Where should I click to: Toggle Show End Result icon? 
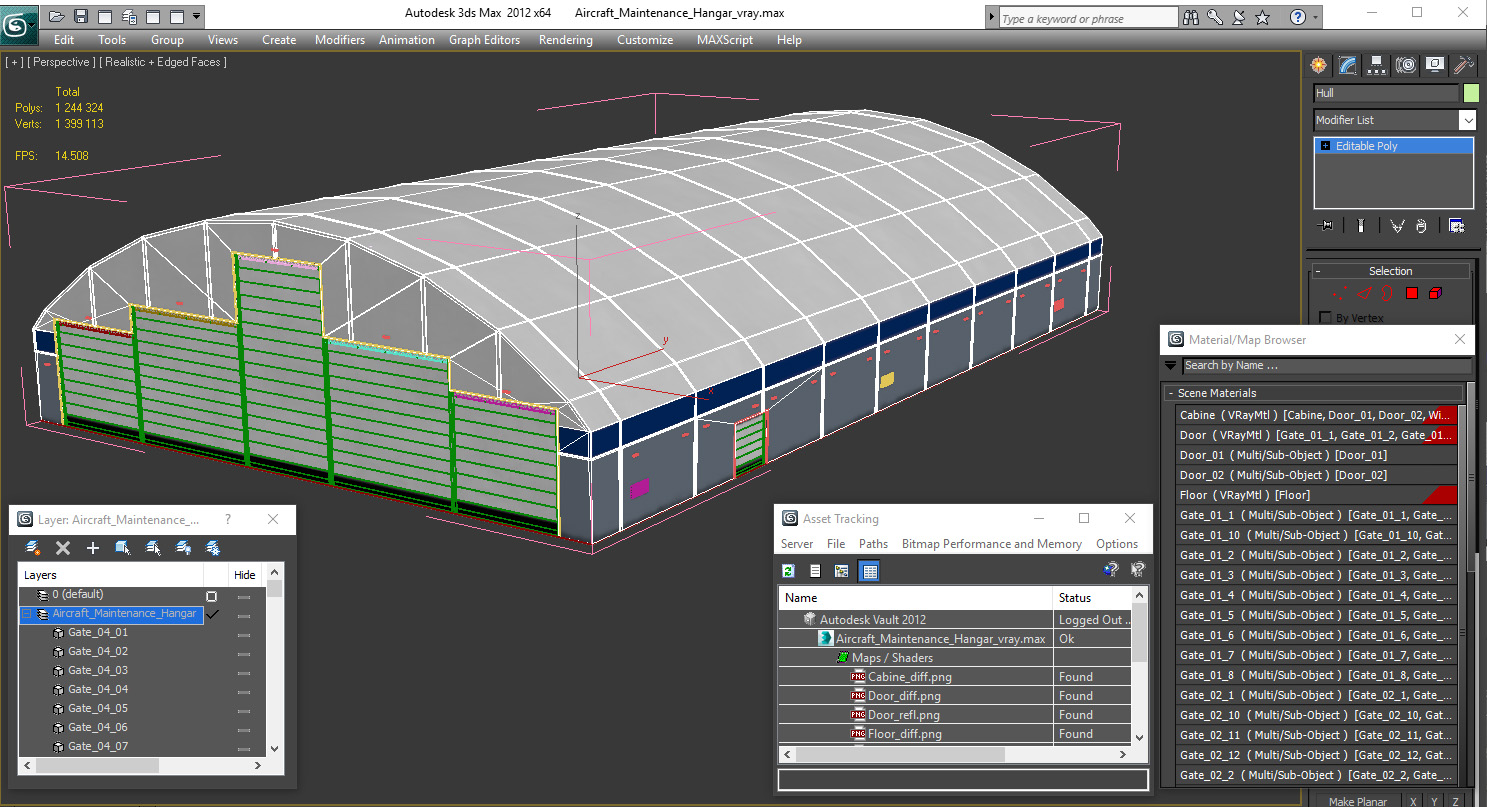(1361, 226)
